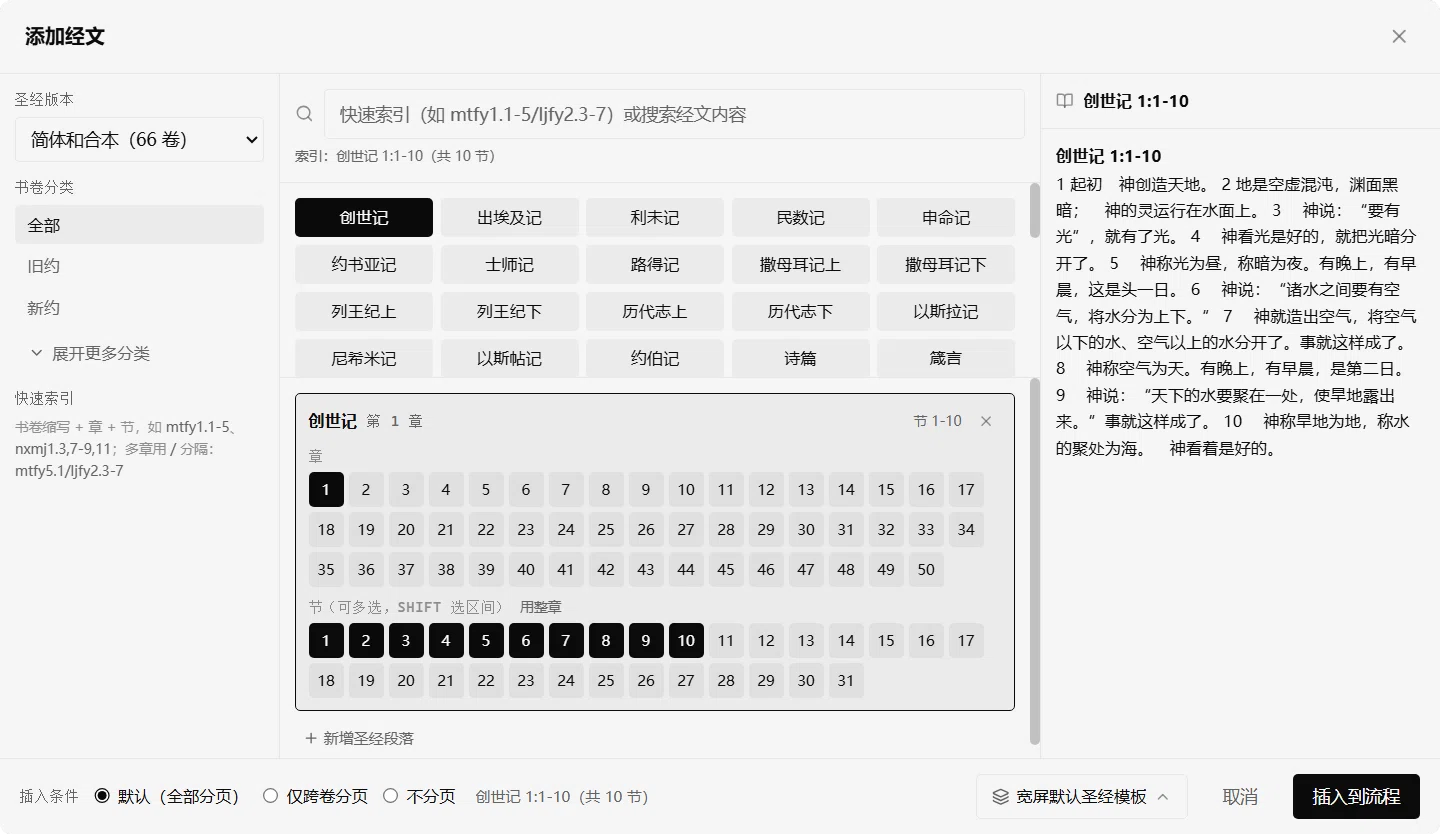This screenshot has height=834, width=1440.
Task: Choose the 申命记 book
Action: click(946, 218)
